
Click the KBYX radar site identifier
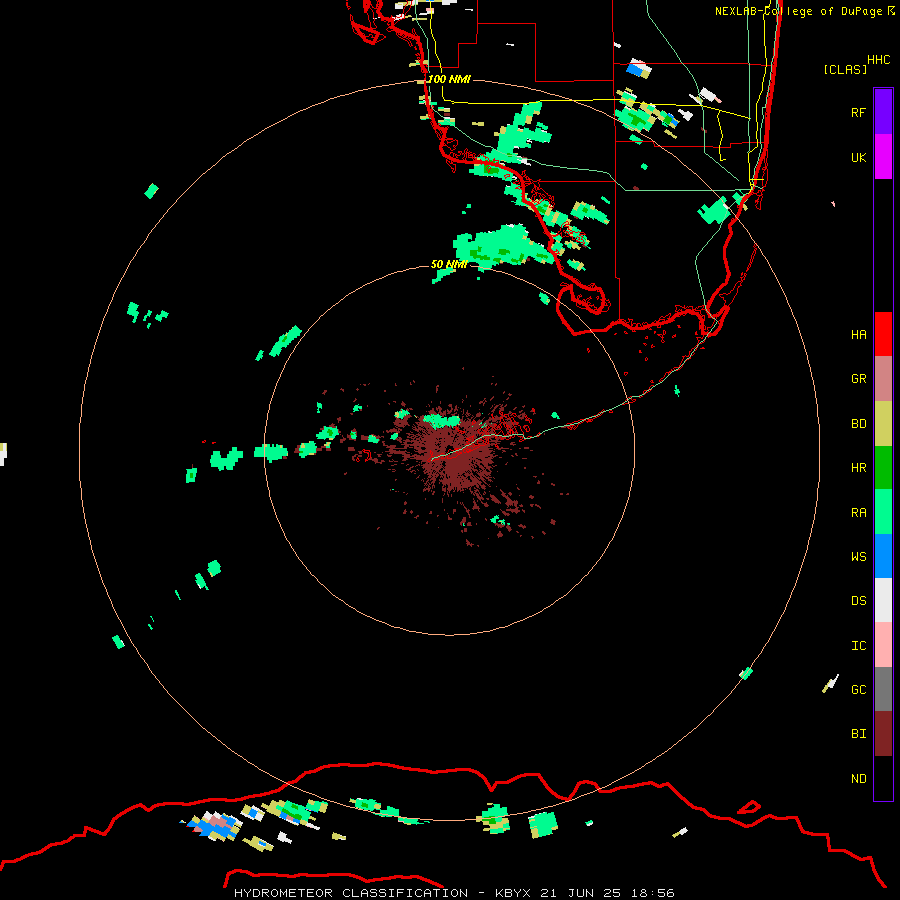[x=513, y=893]
